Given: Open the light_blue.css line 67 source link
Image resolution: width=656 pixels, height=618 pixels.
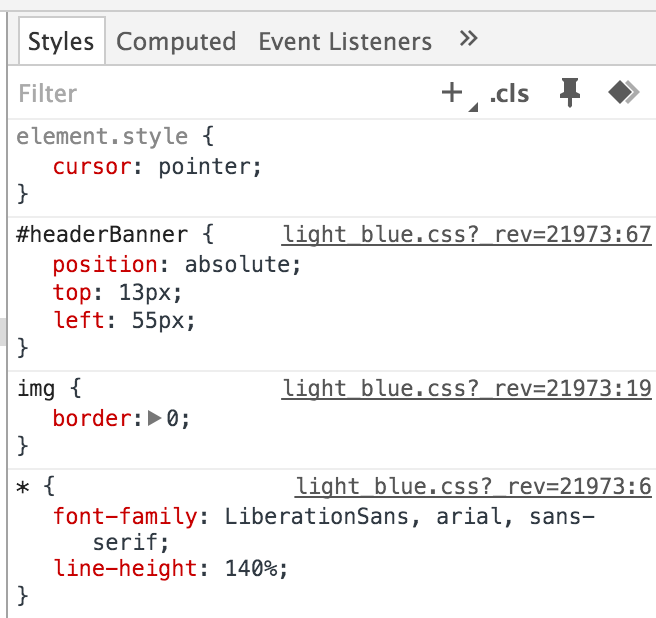Looking at the screenshot, I should 467,235.
